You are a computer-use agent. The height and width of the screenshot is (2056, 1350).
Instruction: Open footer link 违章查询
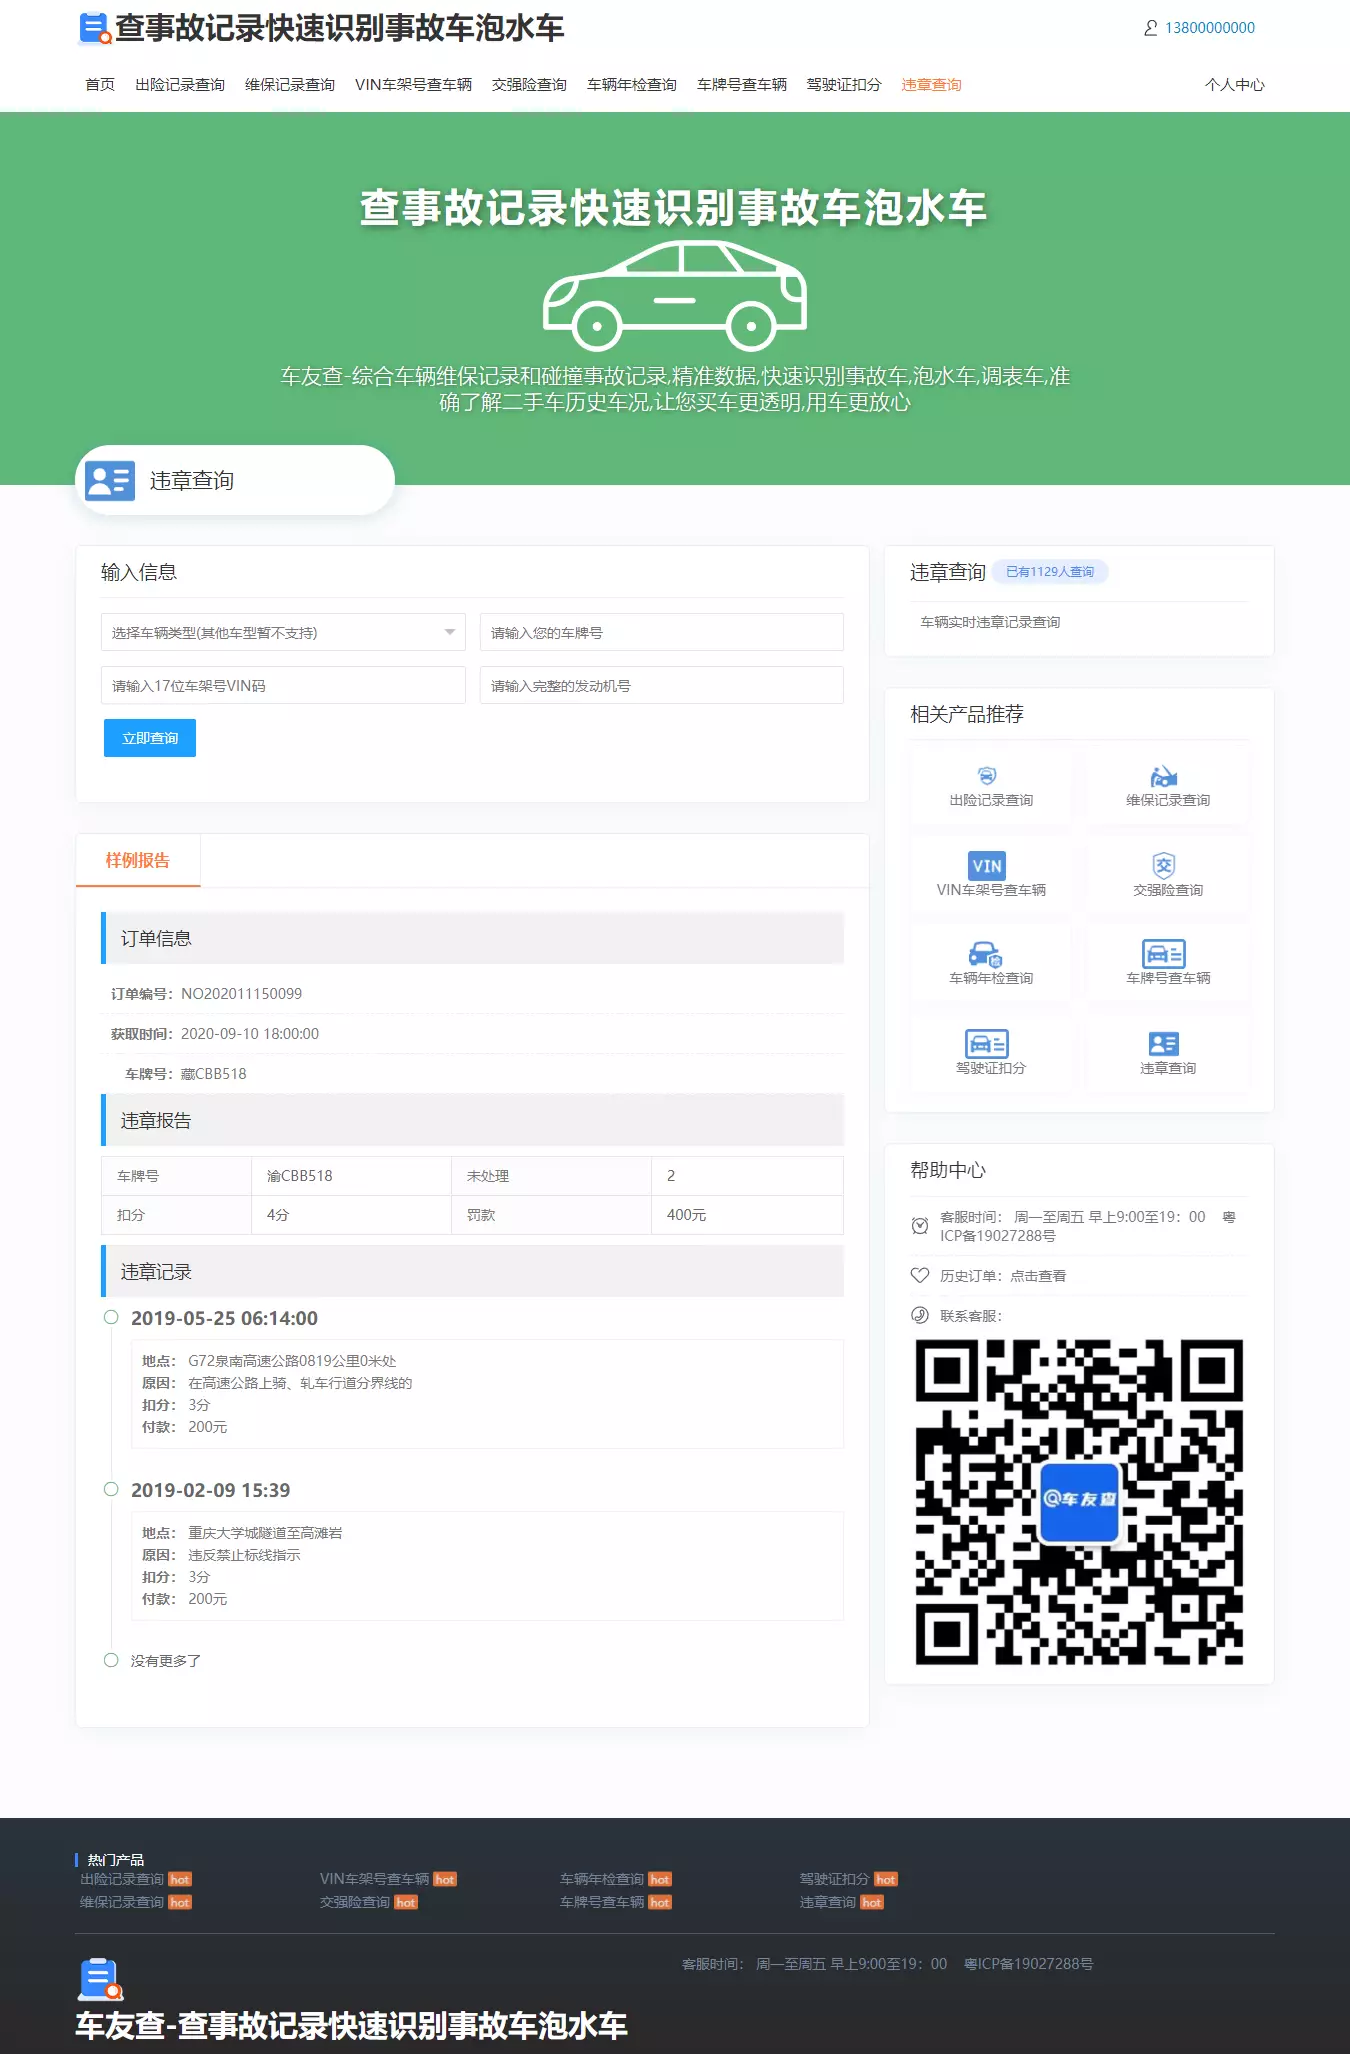pyautogui.click(x=828, y=1902)
